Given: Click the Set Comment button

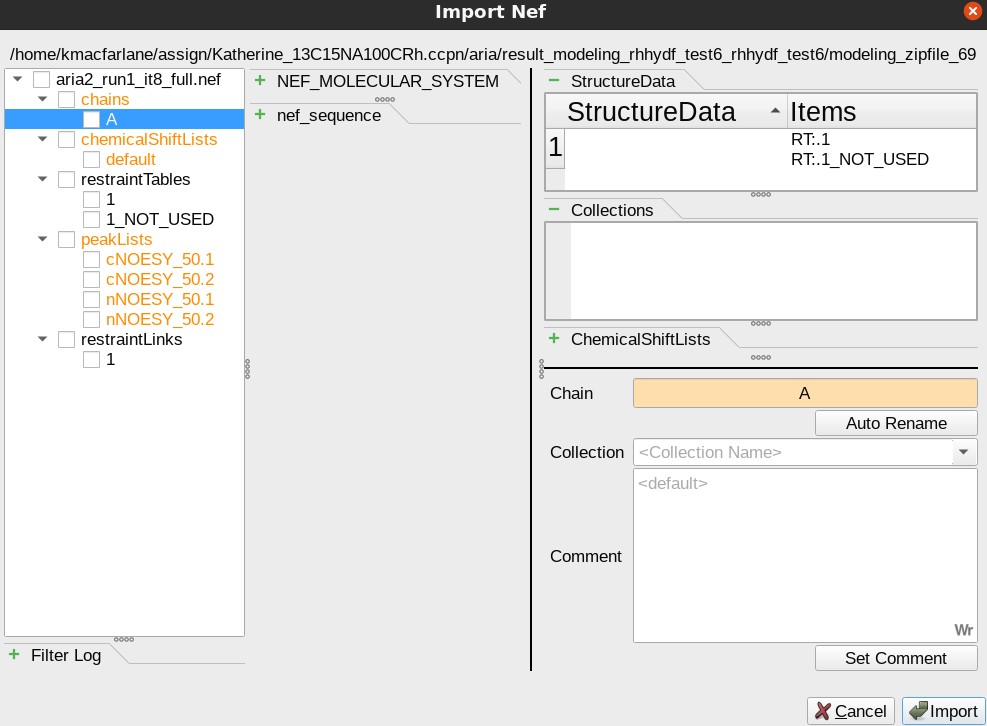Looking at the screenshot, I should click(896, 658).
